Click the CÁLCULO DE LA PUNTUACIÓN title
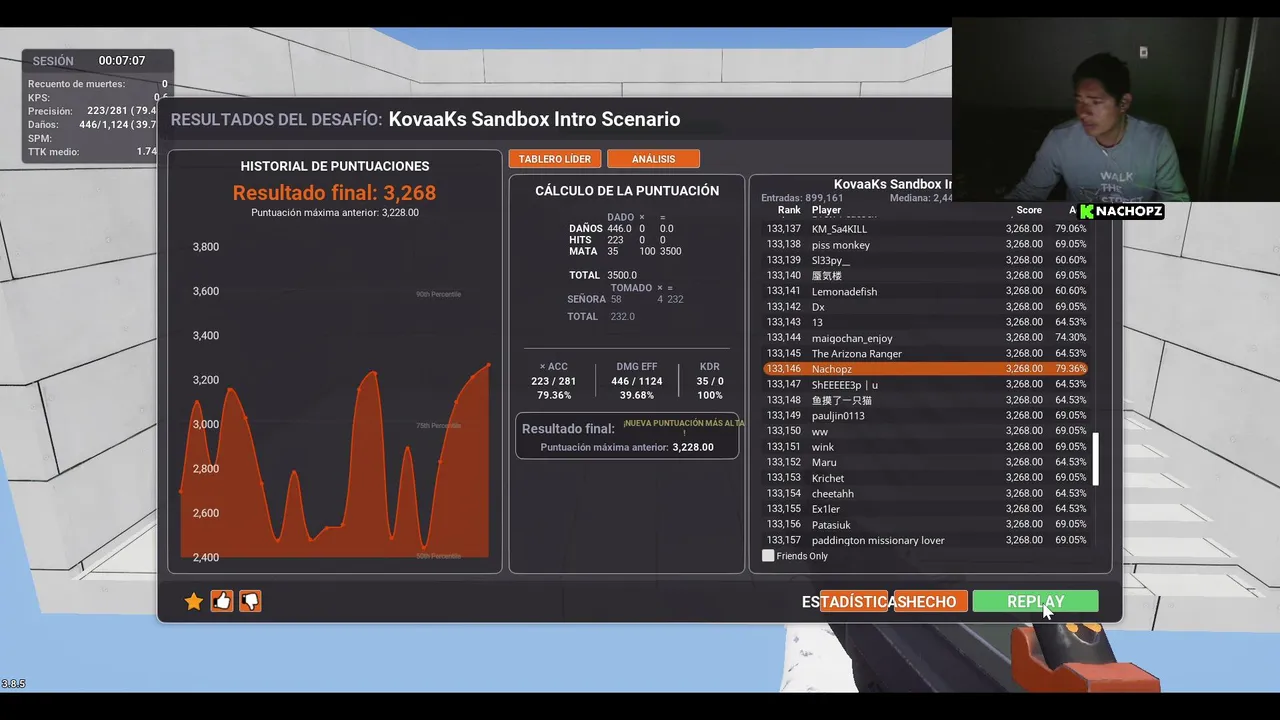1280x720 pixels. pyautogui.click(x=627, y=190)
